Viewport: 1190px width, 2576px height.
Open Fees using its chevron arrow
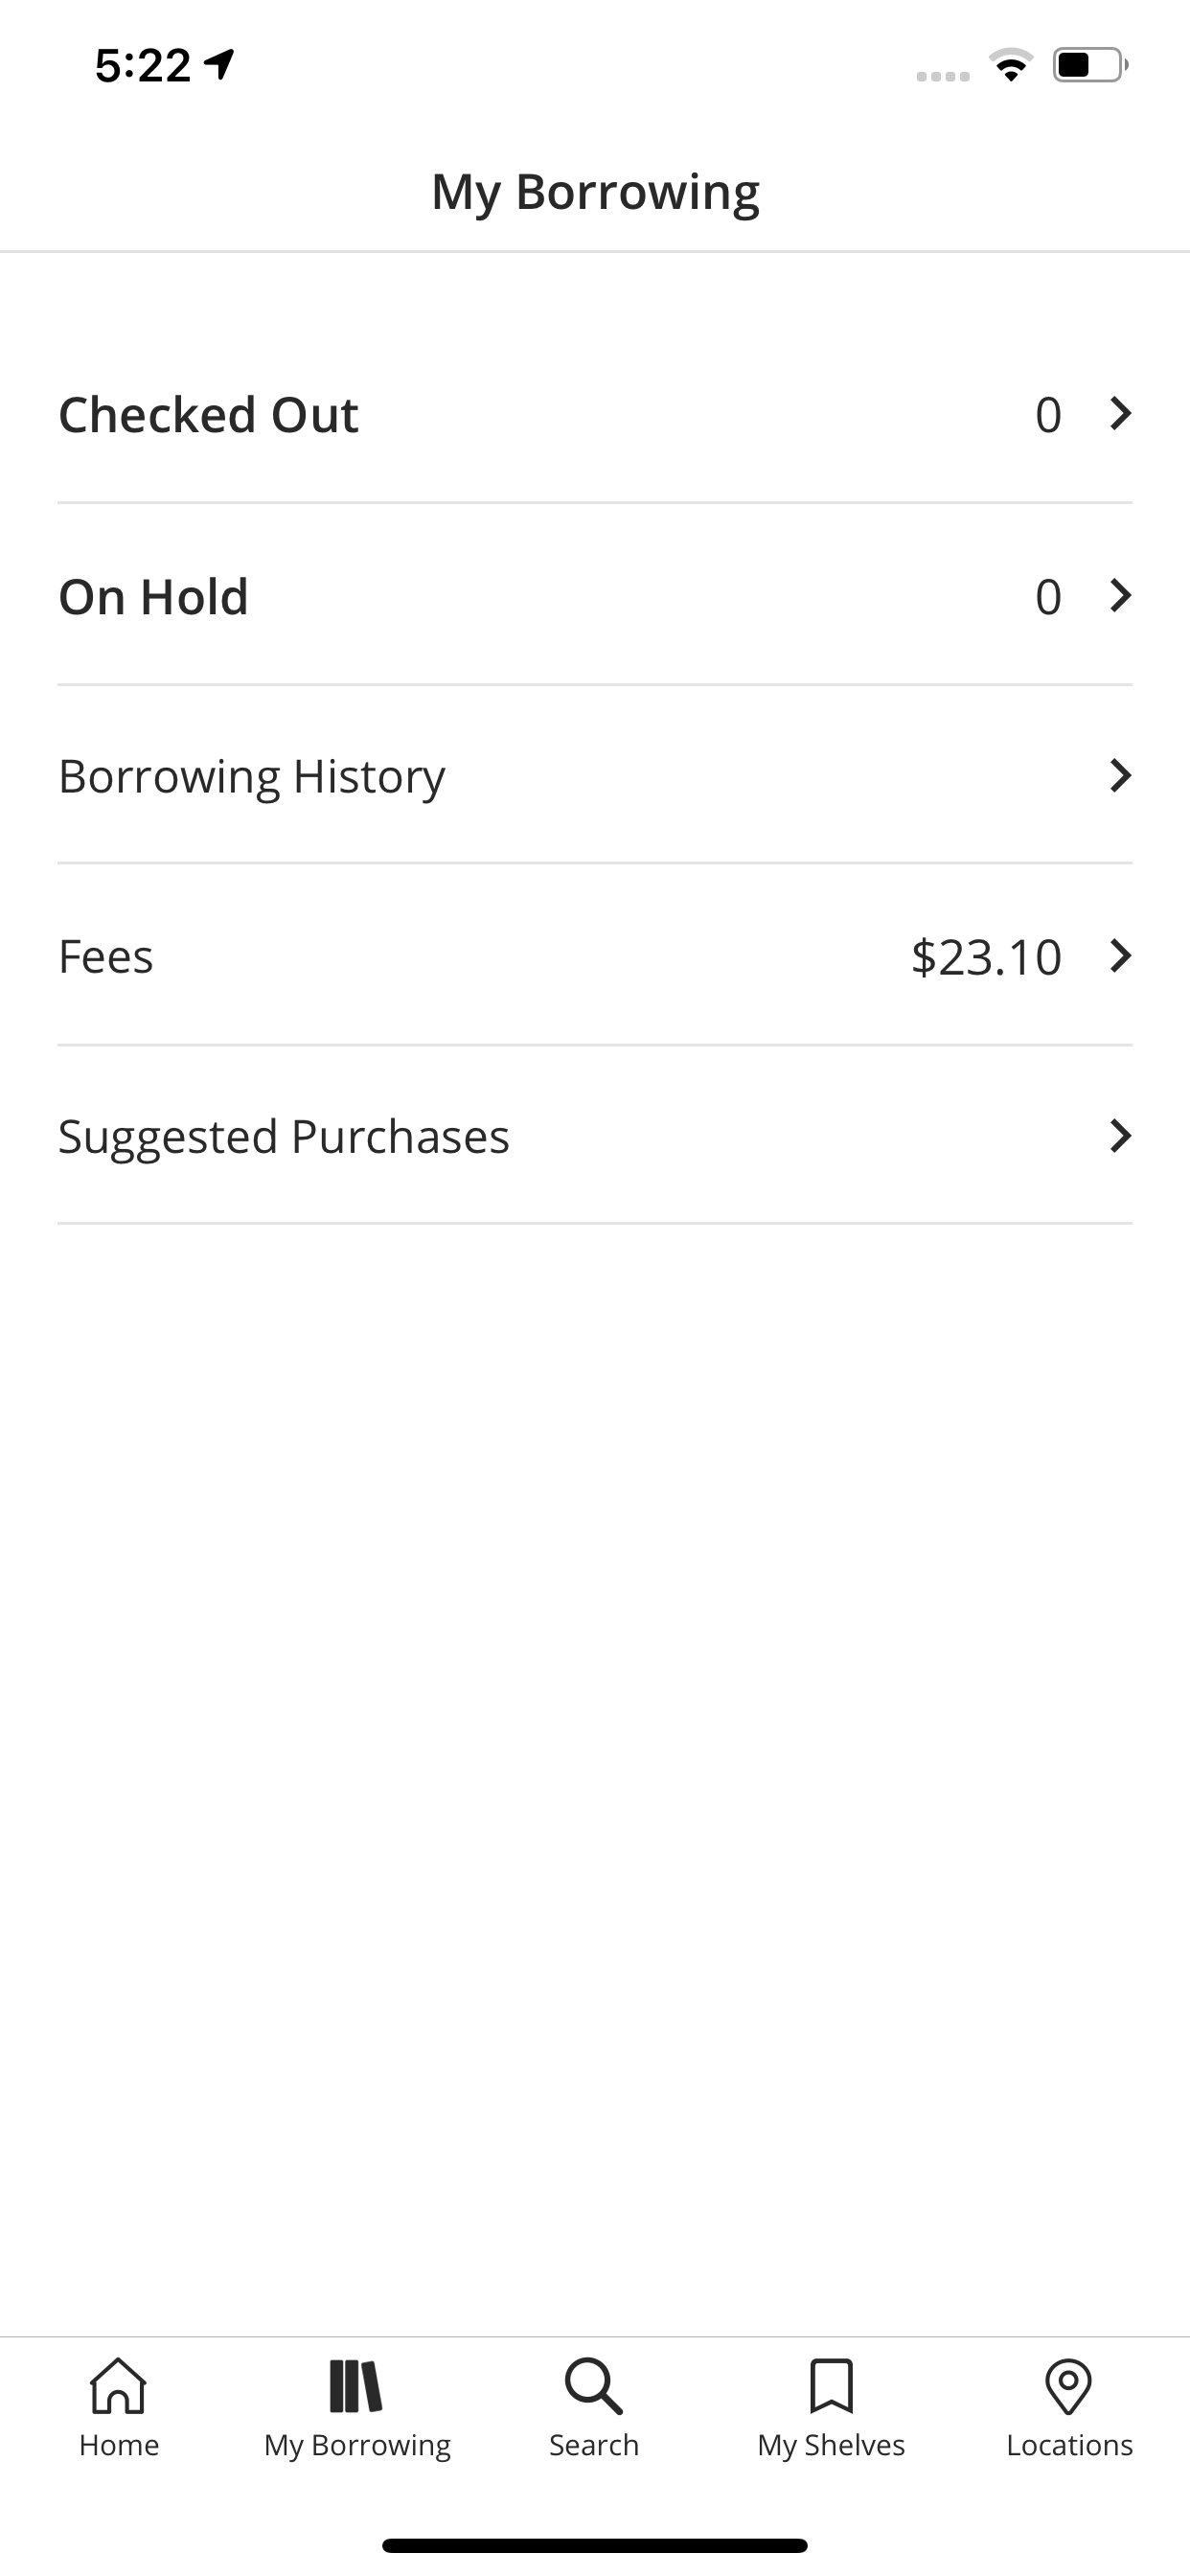coord(1121,956)
